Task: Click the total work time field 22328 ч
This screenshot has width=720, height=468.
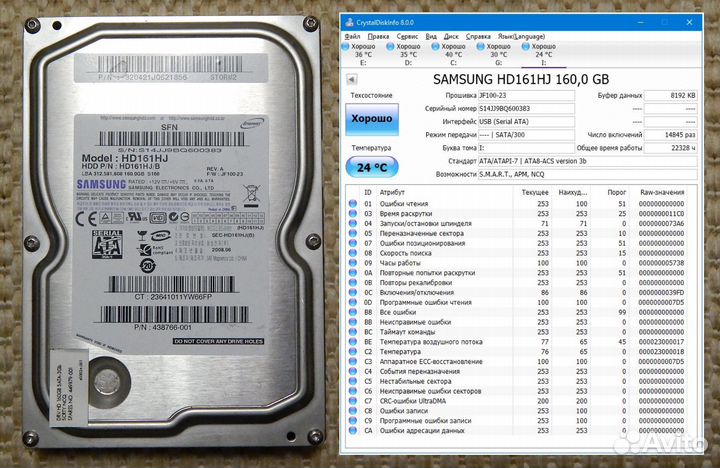Action: pos(670,148)
